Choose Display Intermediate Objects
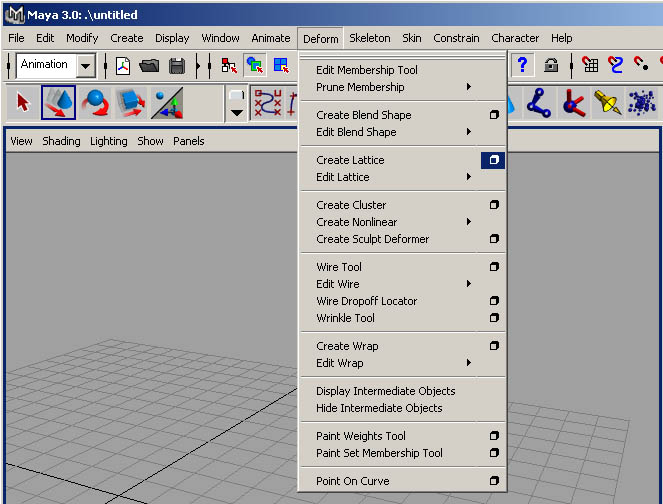 pos(386,391)
